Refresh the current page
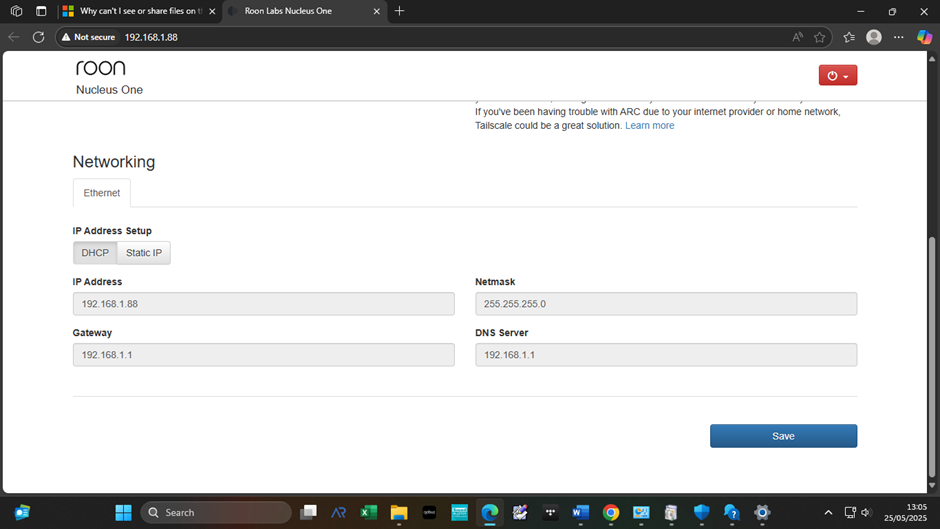 click(38, 37)
